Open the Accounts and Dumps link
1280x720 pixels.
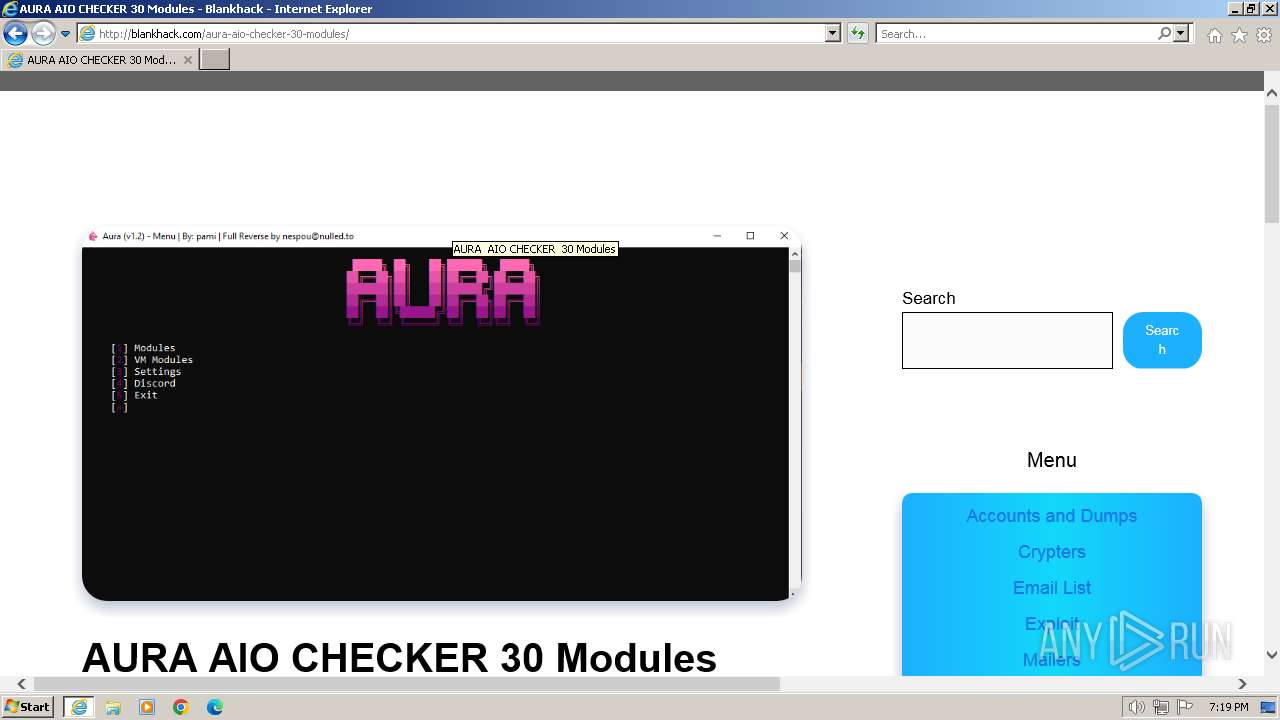tap(1051, 516)
